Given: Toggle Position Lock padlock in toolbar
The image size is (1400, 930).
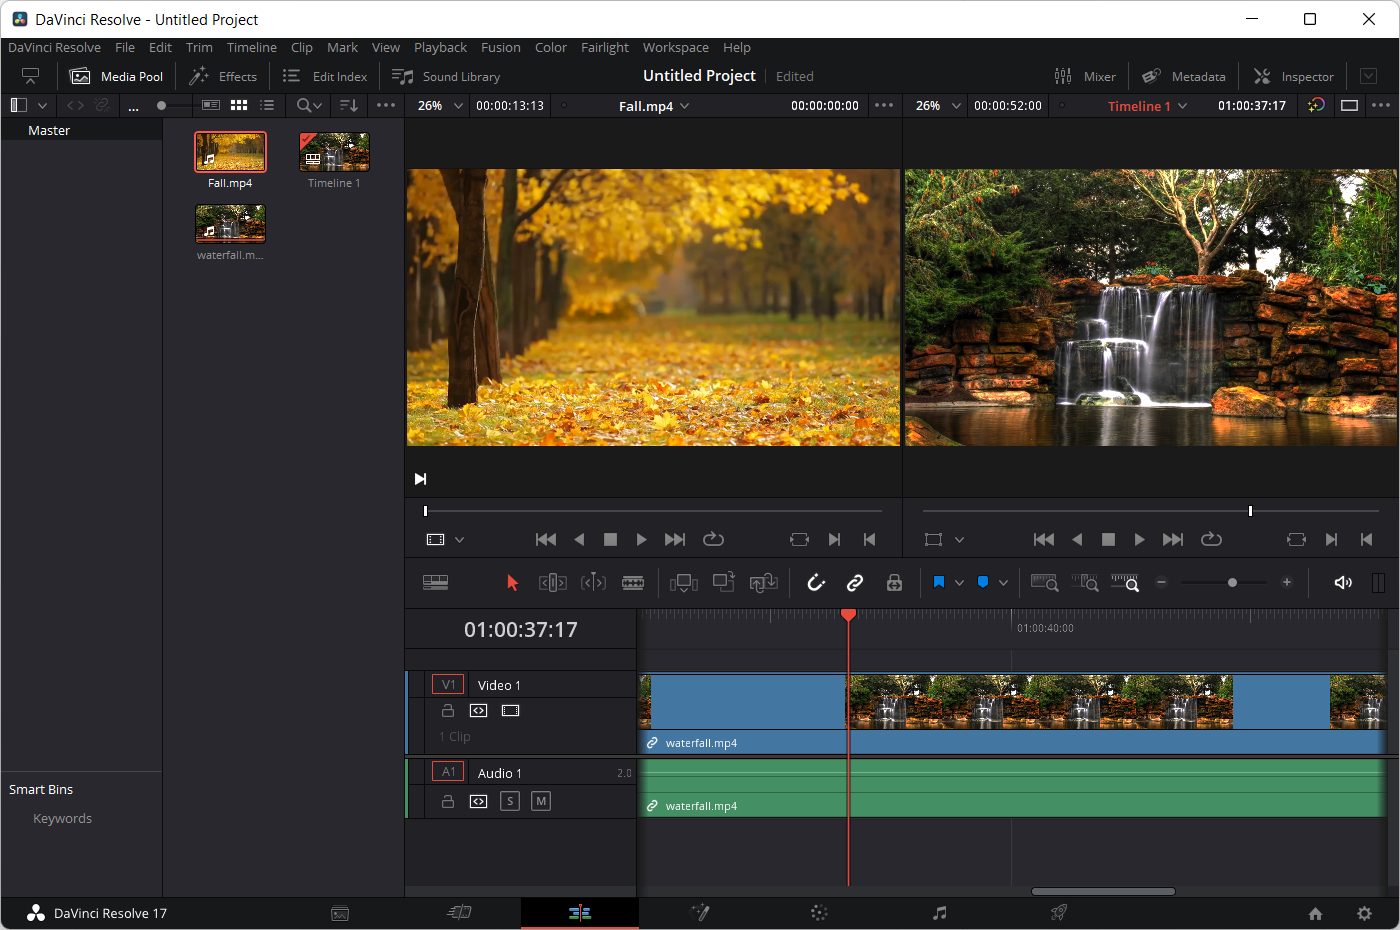Looking at the screenshot, I should (894, 583).
